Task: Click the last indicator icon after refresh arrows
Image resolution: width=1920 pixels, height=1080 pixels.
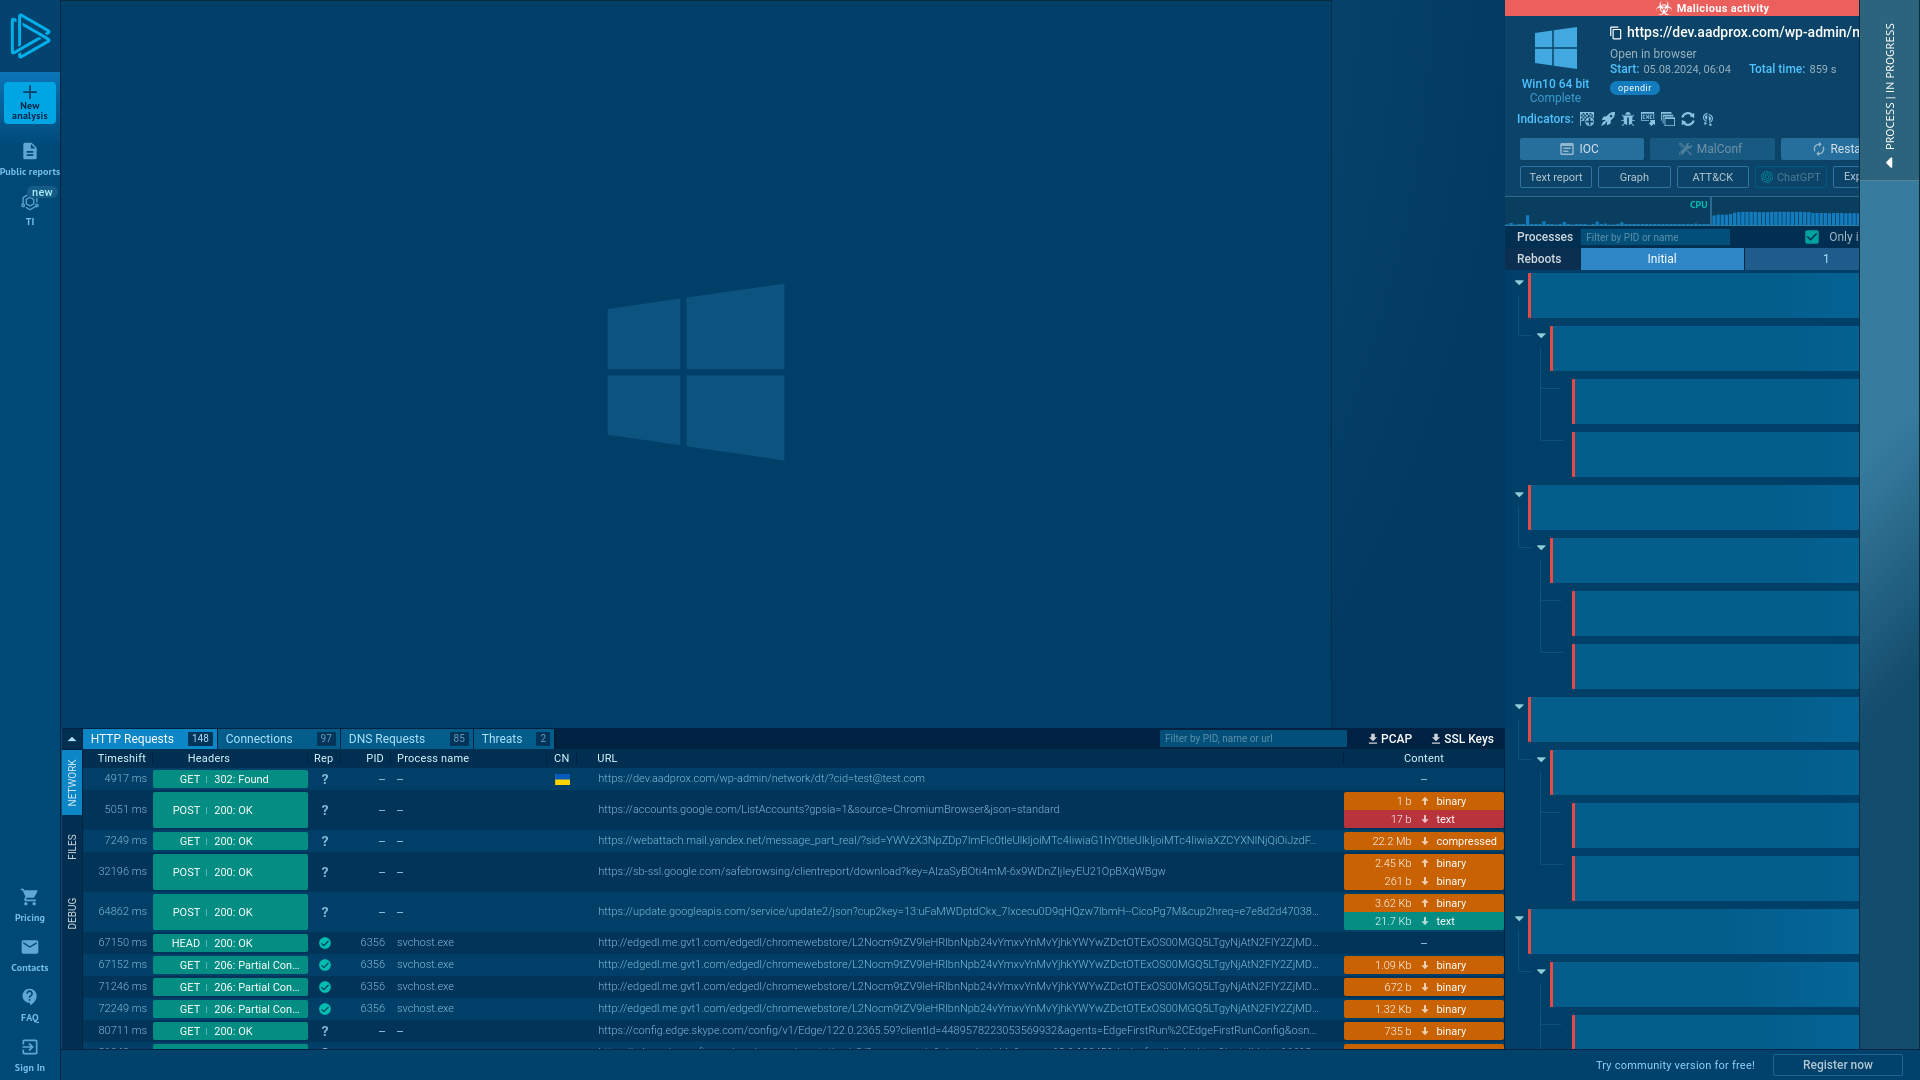Action: (1708, 119)
